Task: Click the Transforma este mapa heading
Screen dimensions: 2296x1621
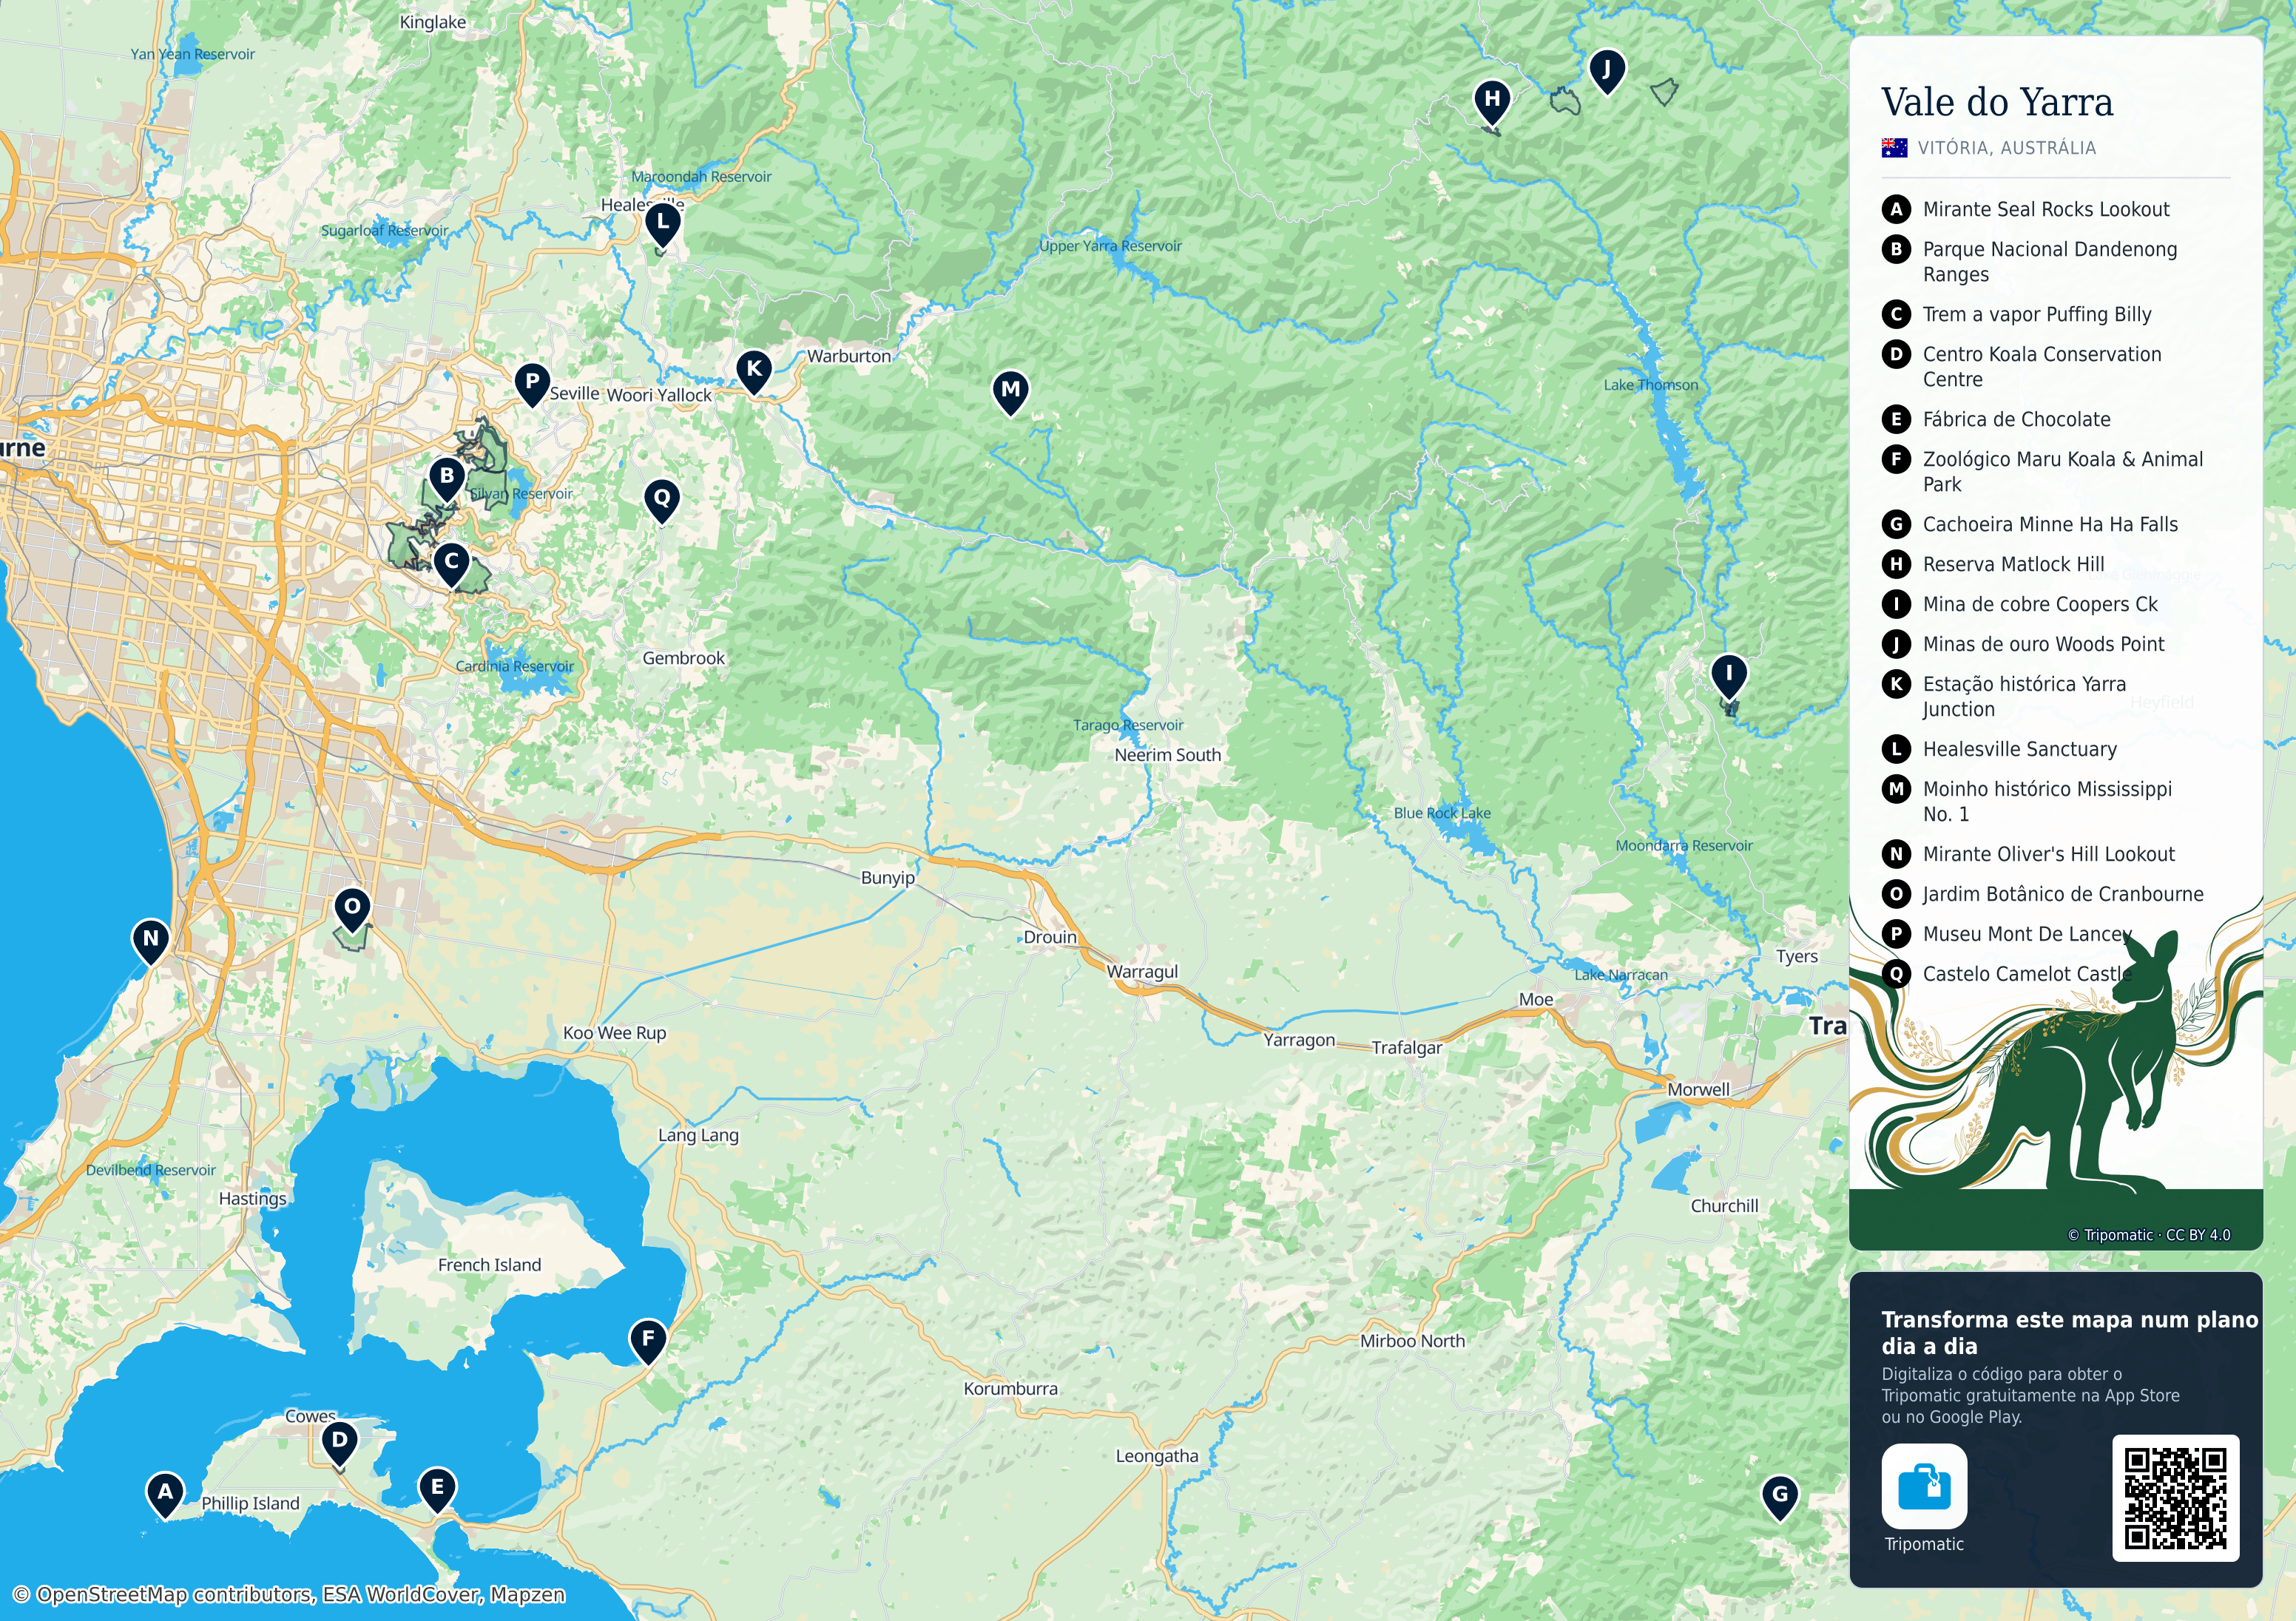Action: click(2070, 1332)
